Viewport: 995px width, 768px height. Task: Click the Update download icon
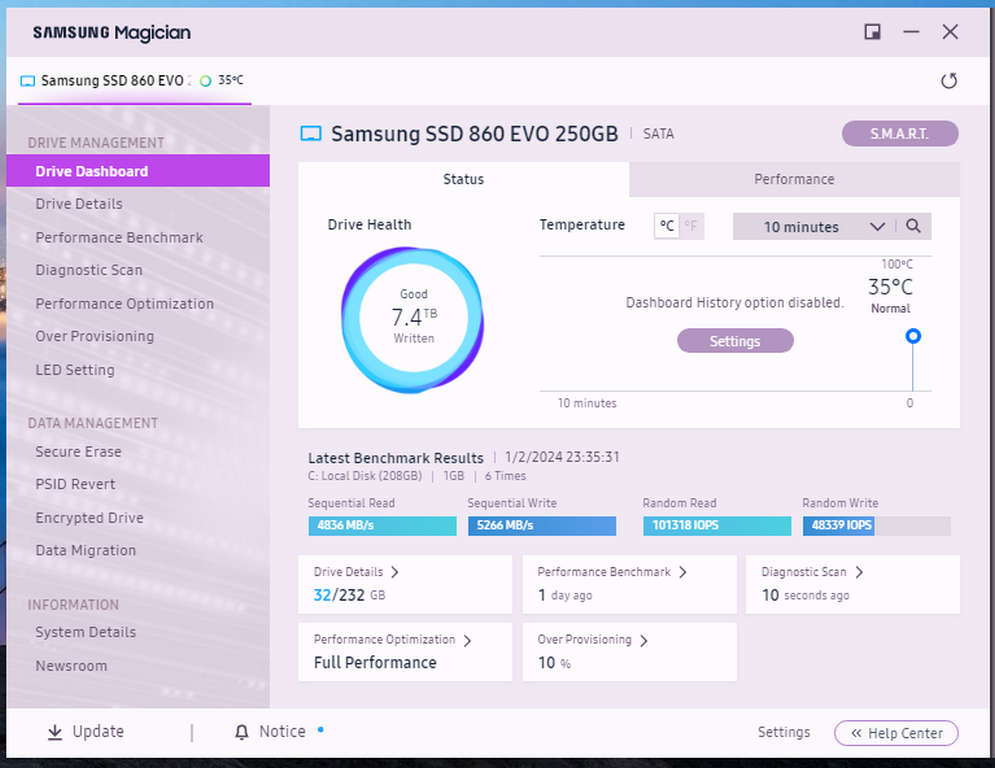53,731
